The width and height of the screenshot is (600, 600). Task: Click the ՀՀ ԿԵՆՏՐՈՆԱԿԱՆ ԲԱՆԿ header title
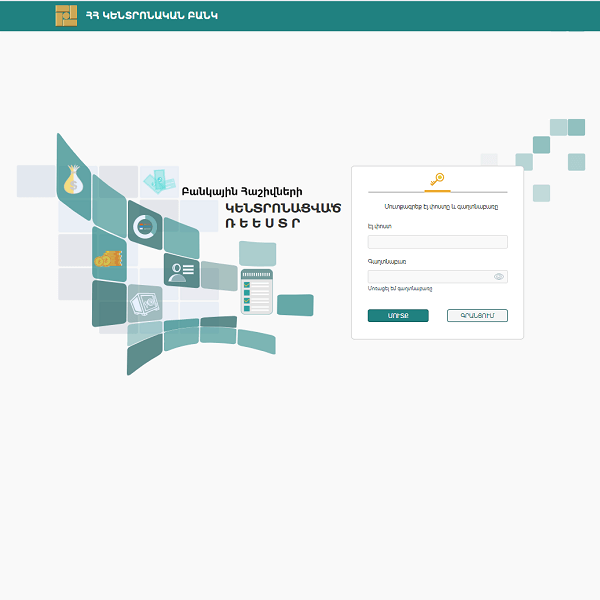point(151,16)
